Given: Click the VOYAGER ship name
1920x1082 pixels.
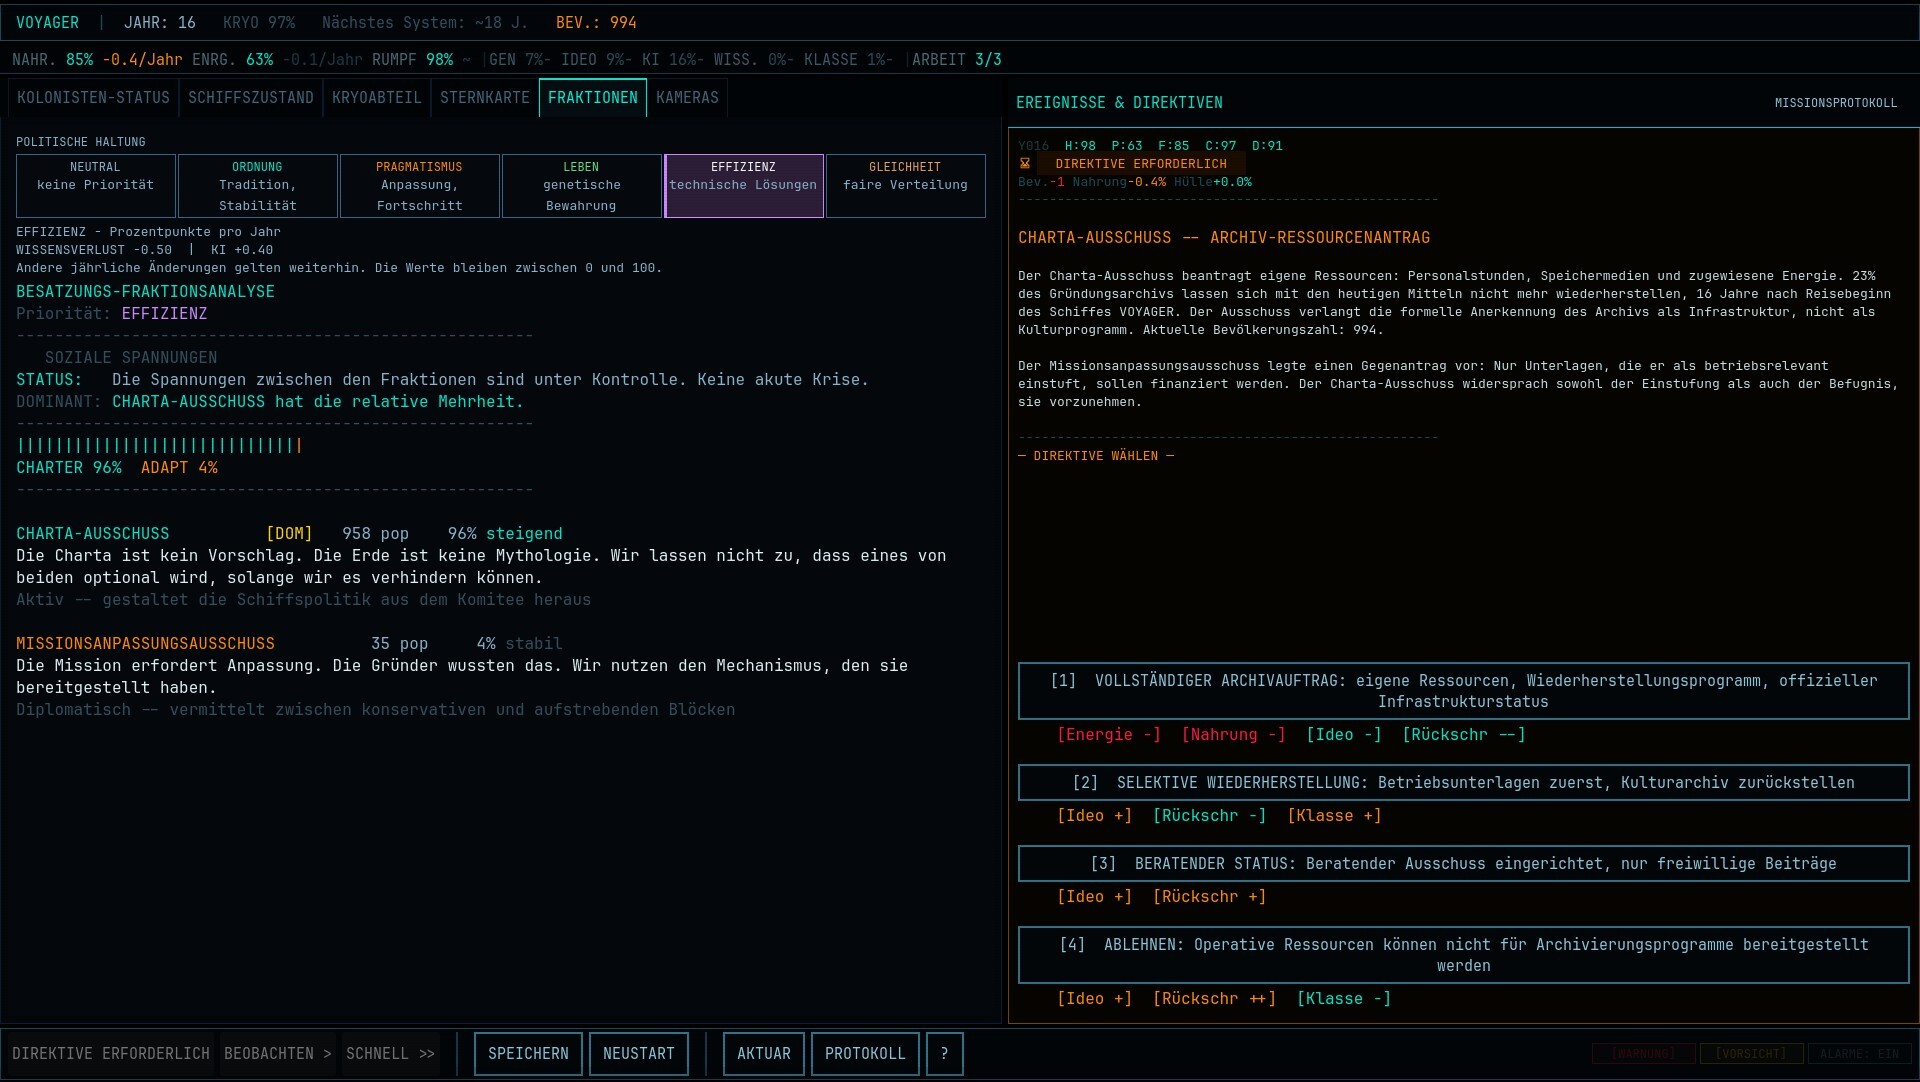Looking at the screenshot, I should tap(47, 22).
